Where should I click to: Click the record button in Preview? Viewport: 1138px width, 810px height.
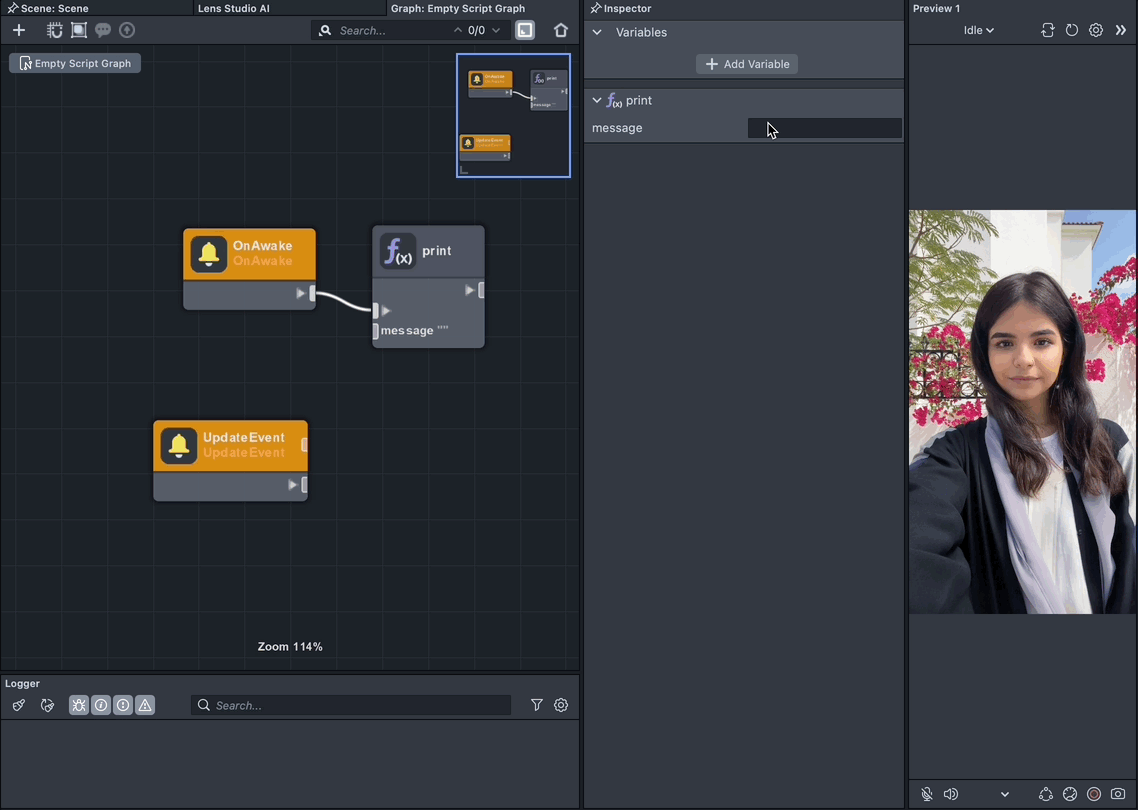pyautogui.click(x=1094, y=794)
